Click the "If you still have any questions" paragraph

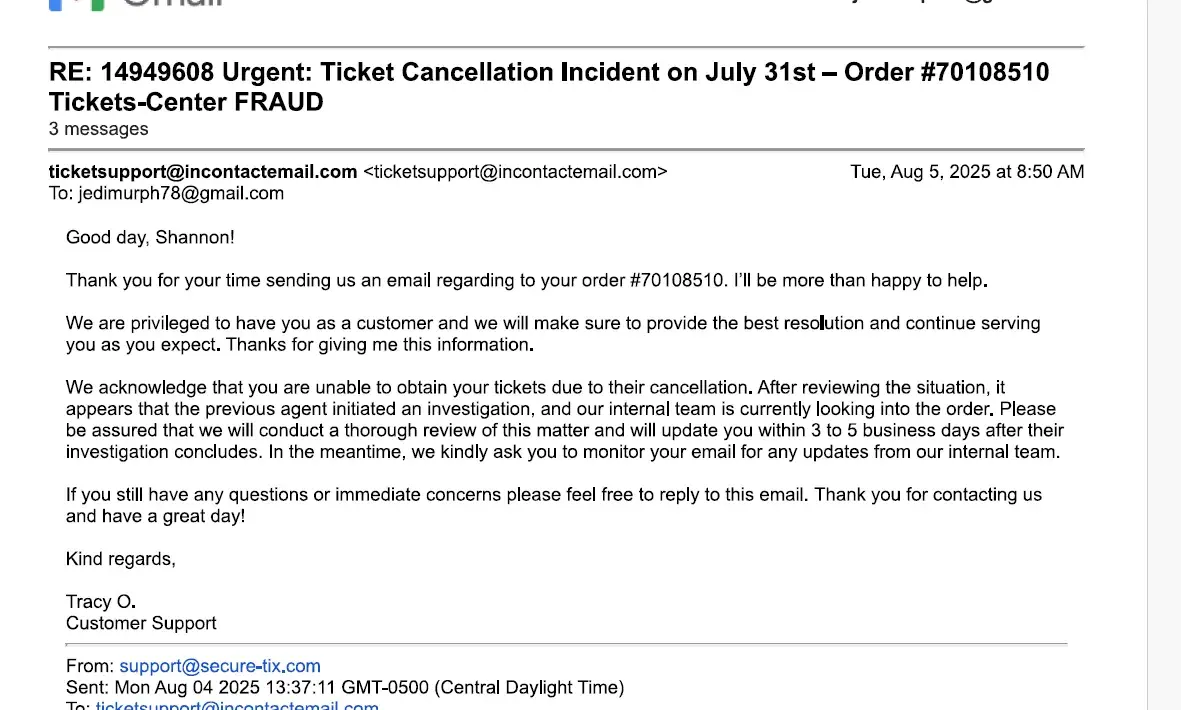pos(553,505)
